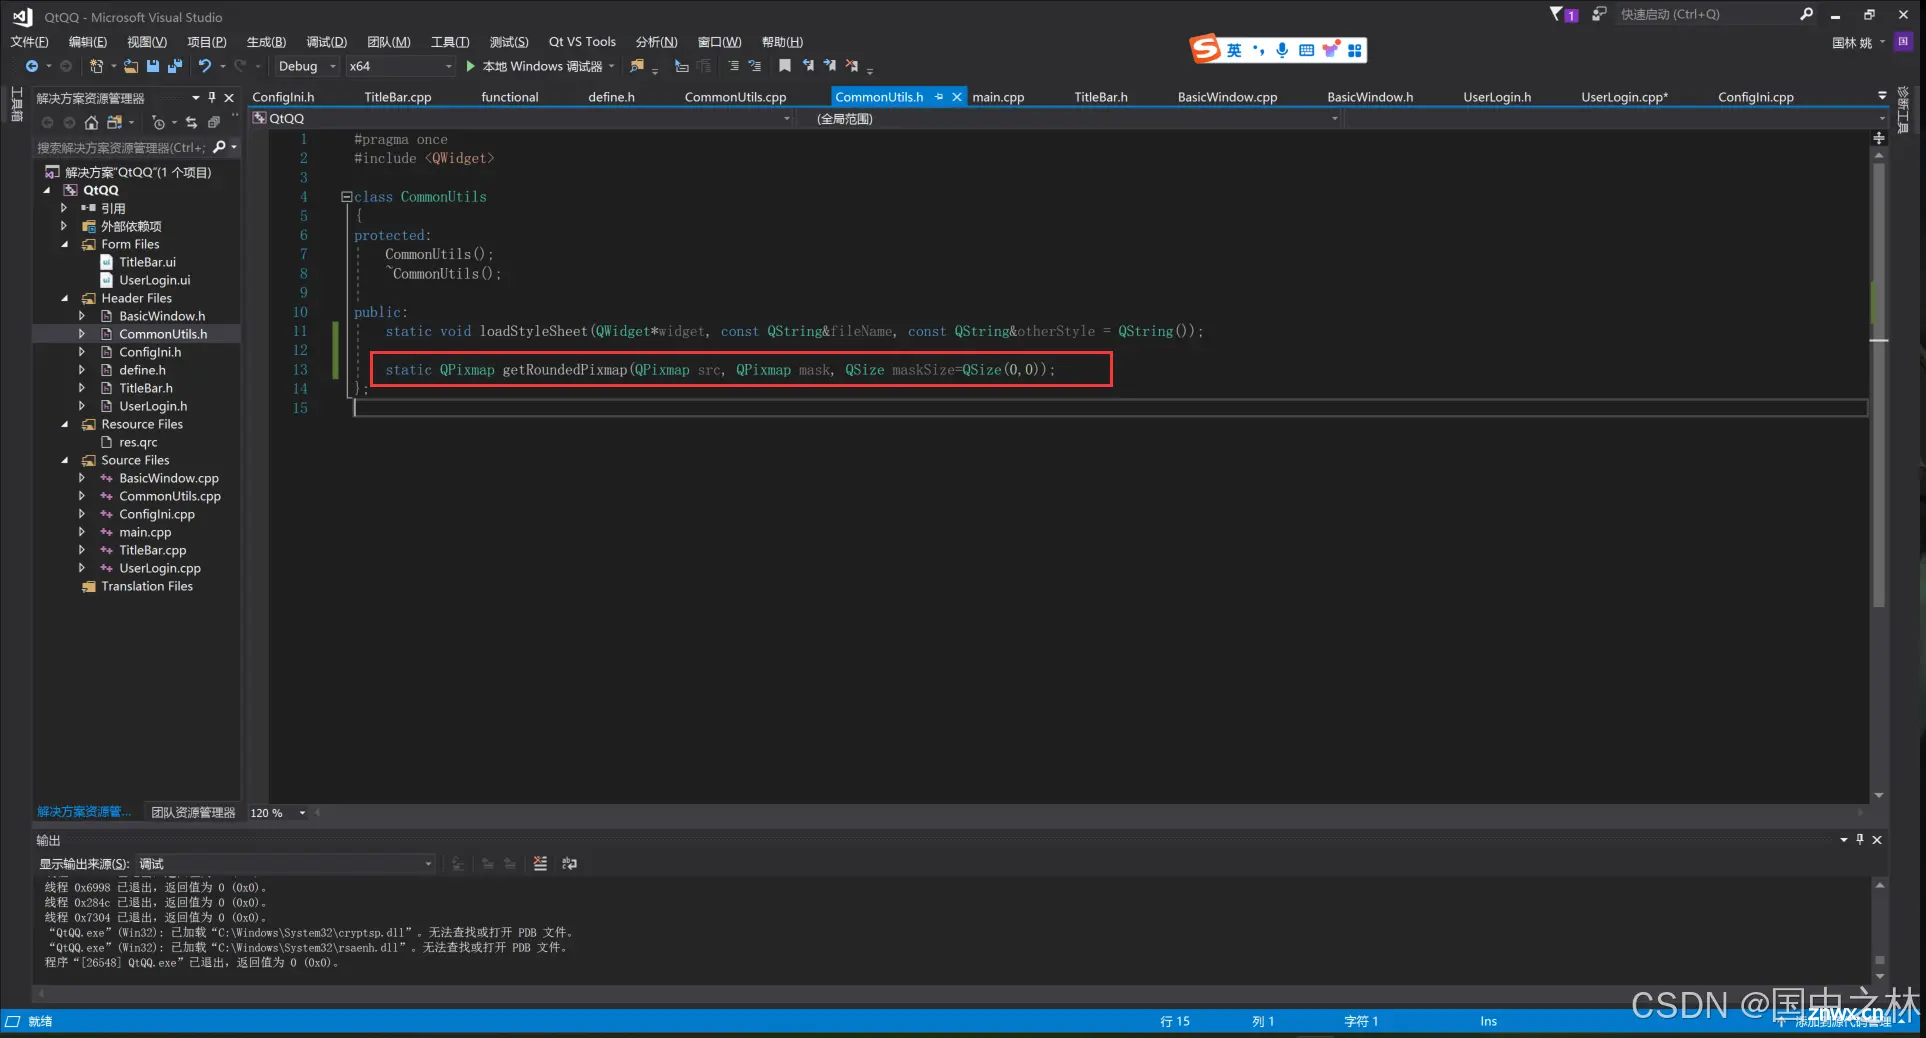The height and width of the screenshot is (1038, 1926).
Task: Go to the previous bookmark icon
Action: 808,66
